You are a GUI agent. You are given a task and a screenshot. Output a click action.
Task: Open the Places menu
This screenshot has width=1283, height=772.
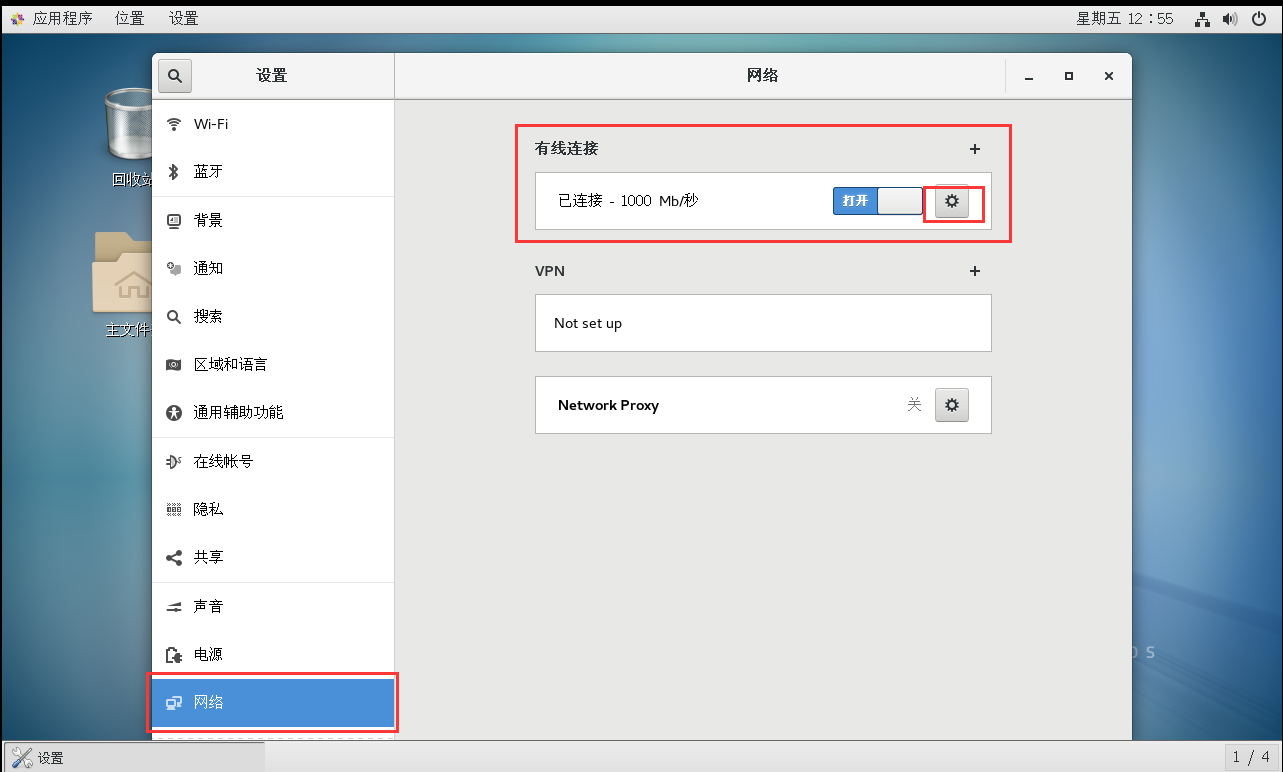129,18
